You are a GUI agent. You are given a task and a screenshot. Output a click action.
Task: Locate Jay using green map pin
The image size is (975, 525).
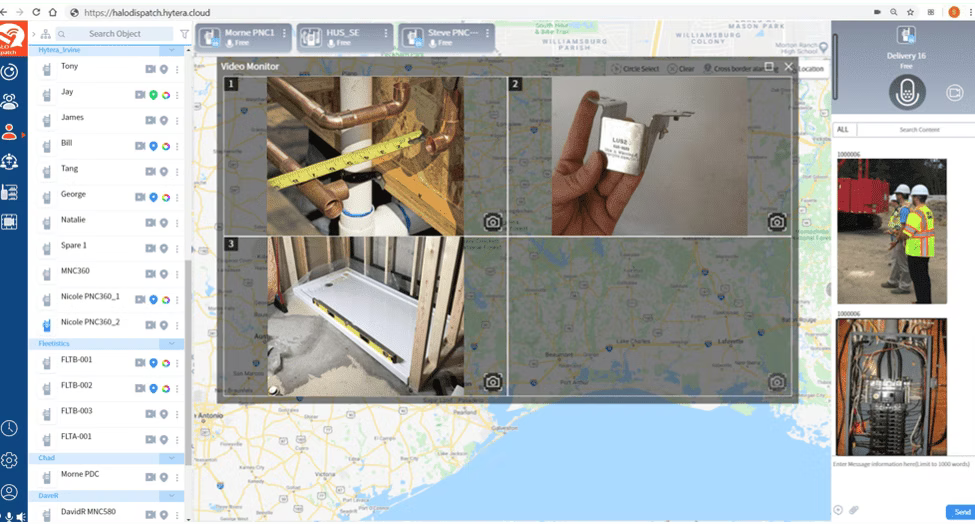154,95
